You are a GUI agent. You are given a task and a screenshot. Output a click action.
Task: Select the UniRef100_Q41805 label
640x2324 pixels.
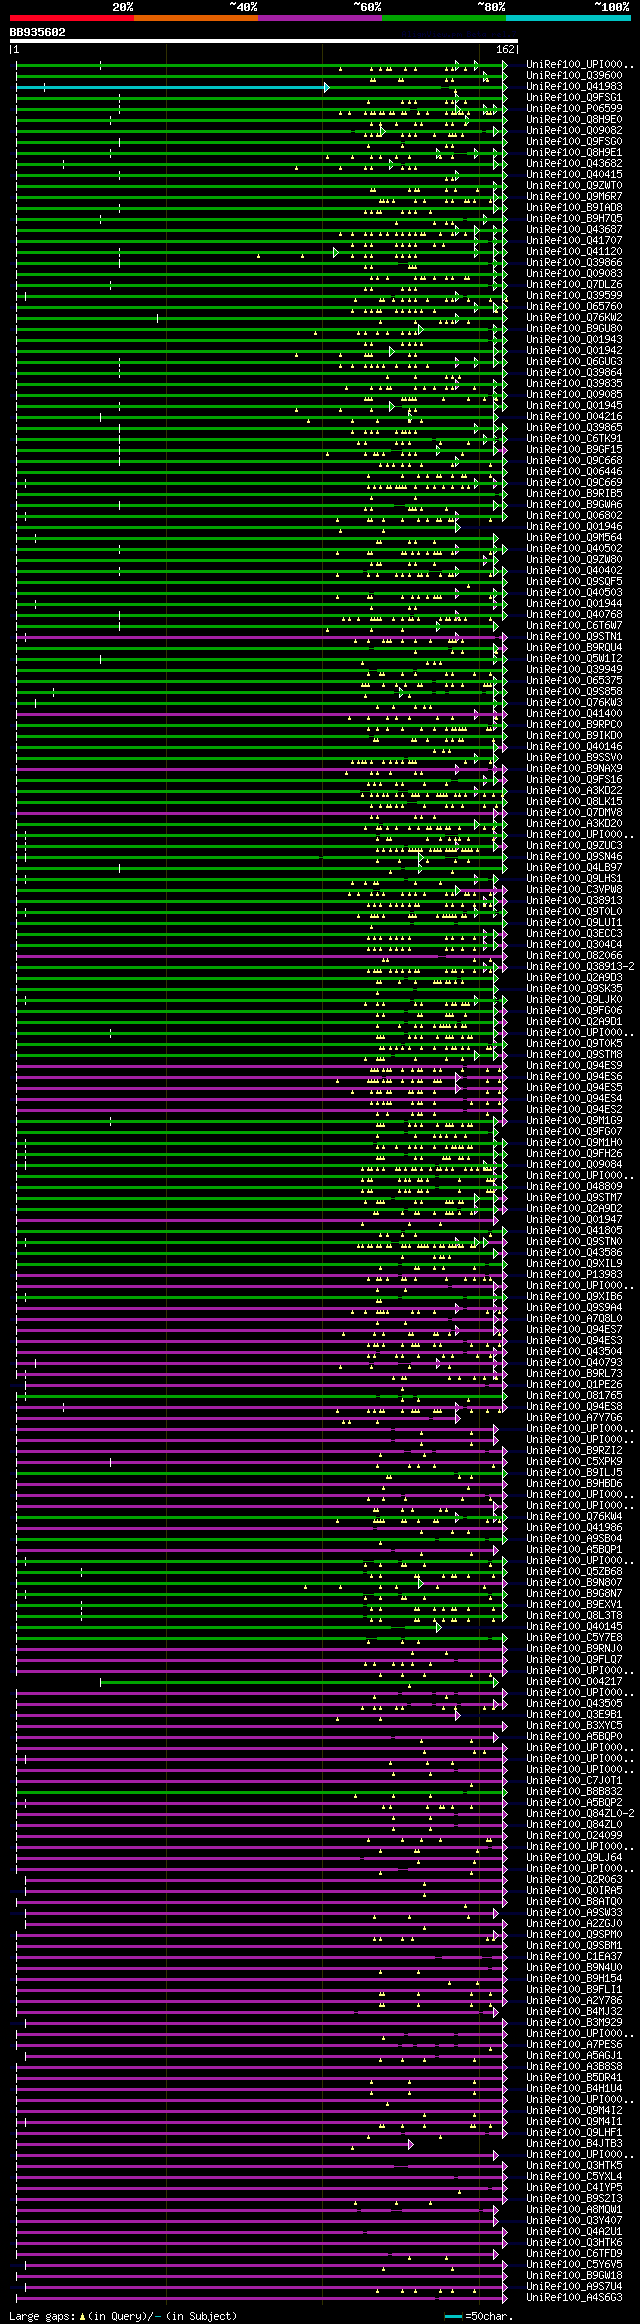[x=574, y=1231]
